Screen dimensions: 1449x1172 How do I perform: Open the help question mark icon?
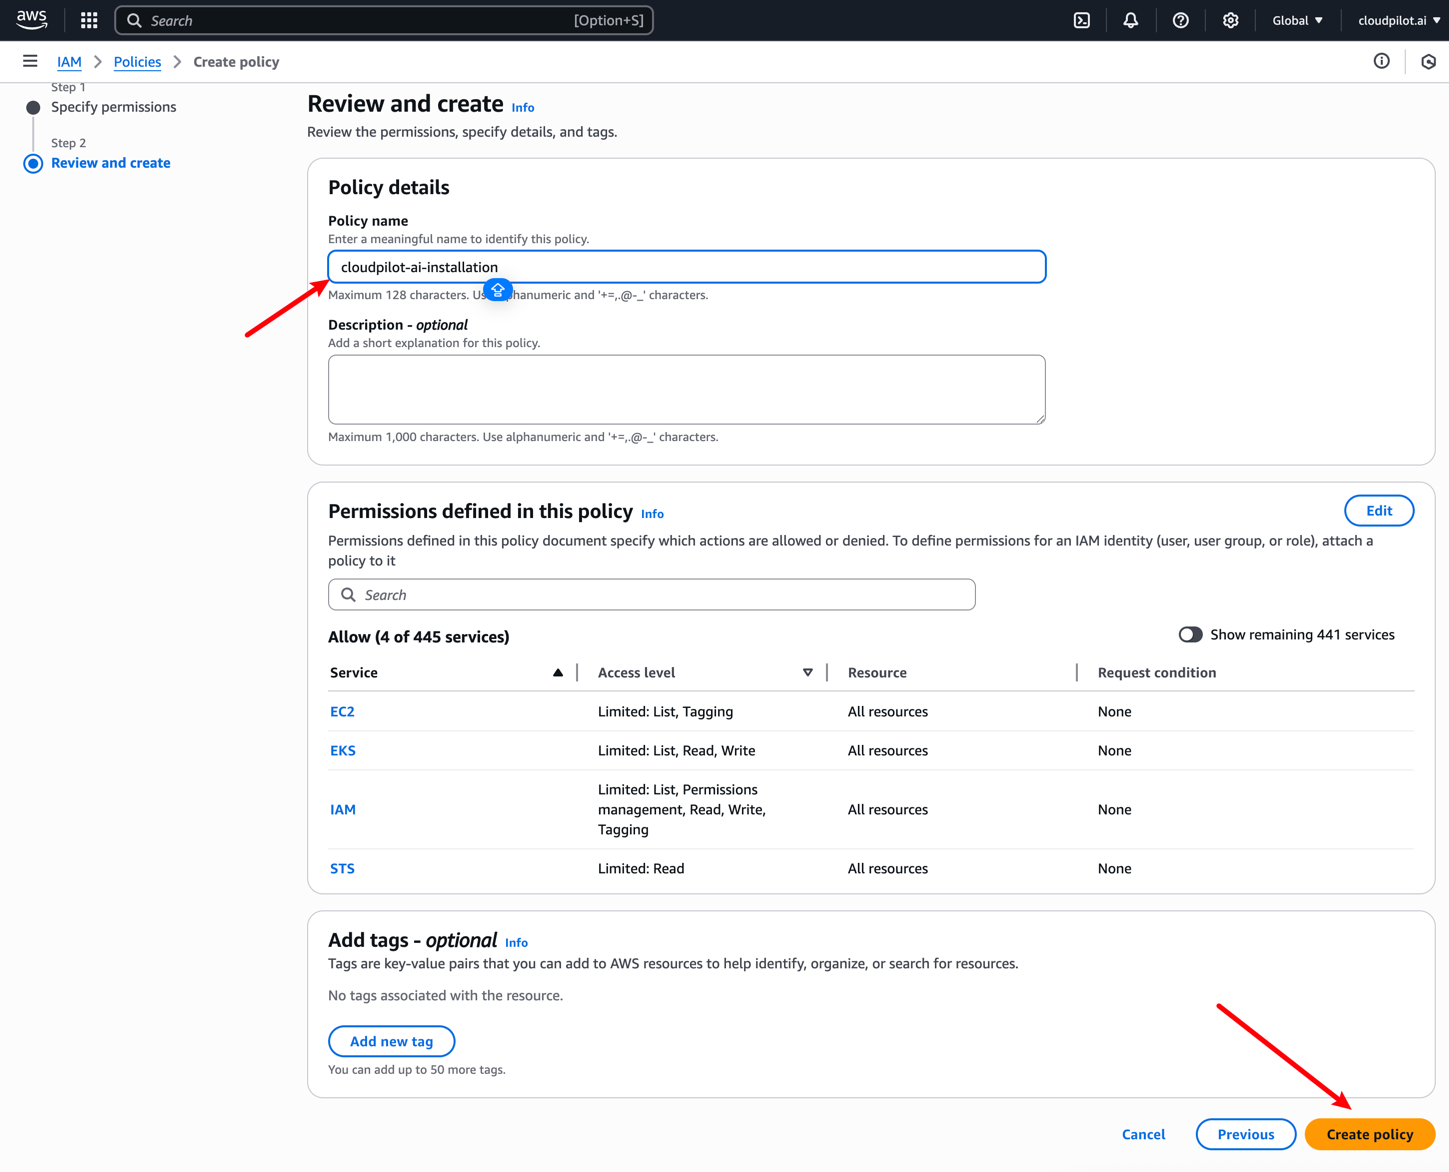(x=1181, y=20)
